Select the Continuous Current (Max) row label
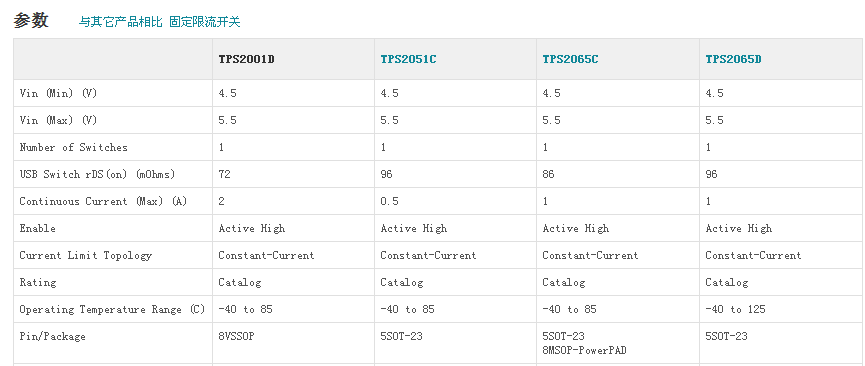 click(103, 201)
